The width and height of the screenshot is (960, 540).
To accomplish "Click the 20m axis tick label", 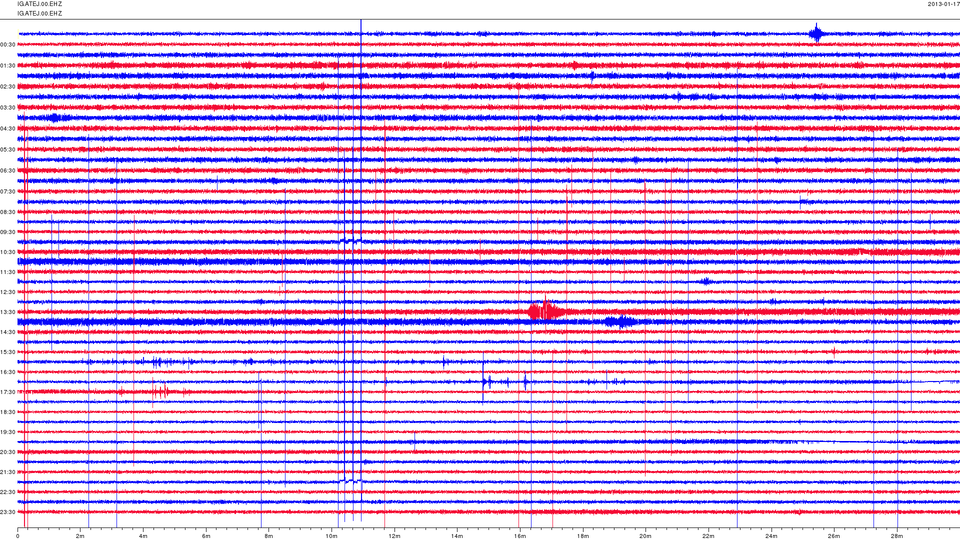I will coord(645,536).
